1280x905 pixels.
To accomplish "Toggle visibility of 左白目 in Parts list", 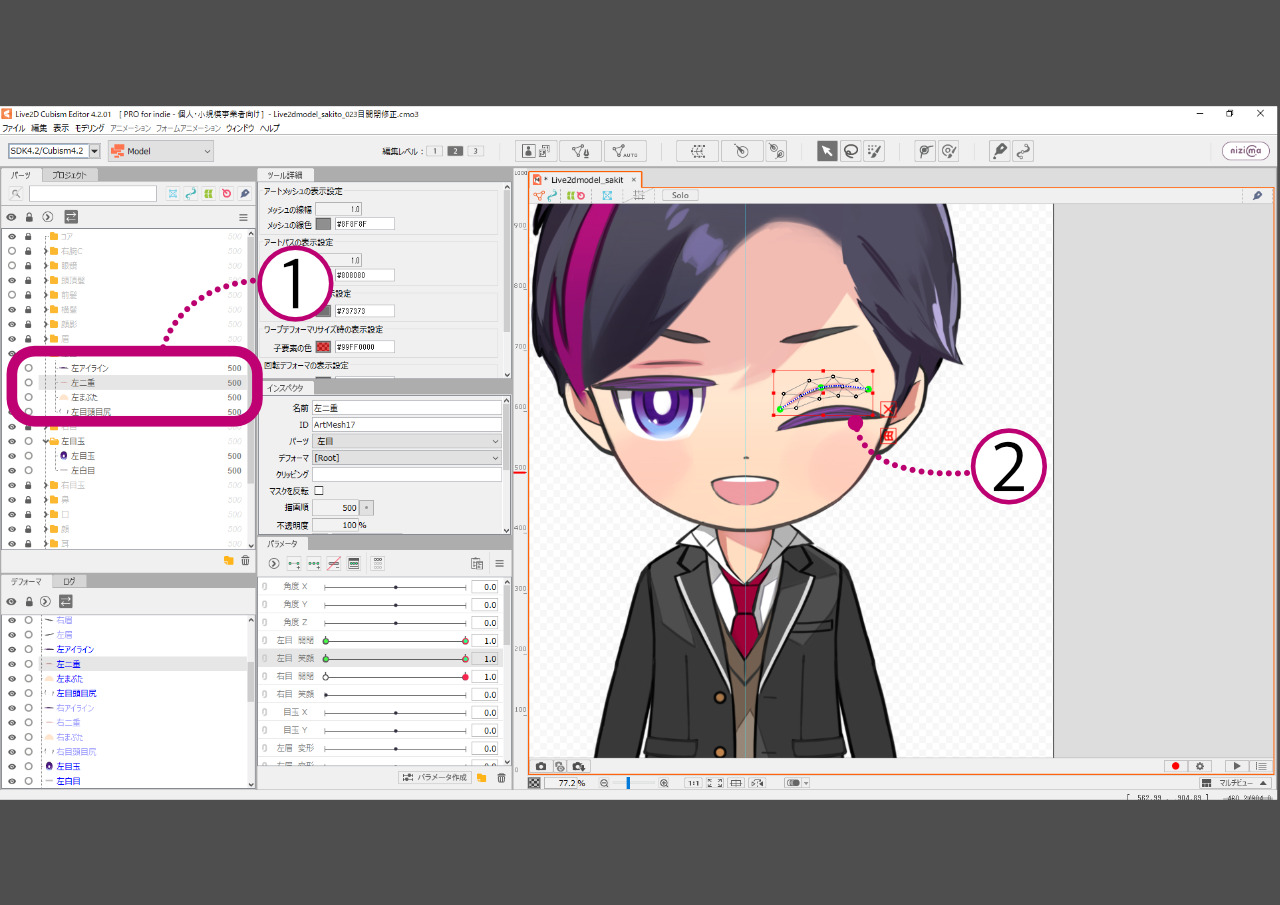I will (x=12, y=470).
